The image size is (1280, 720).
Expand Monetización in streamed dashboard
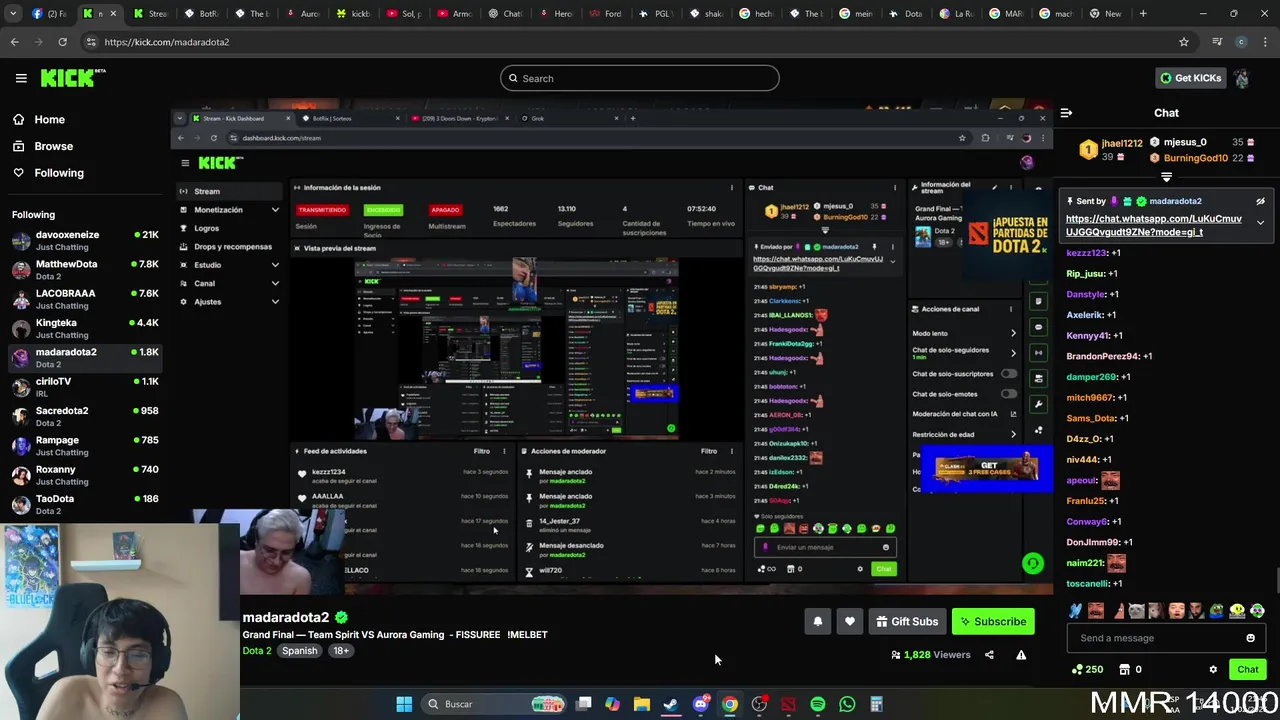click(x=275, y=210)
